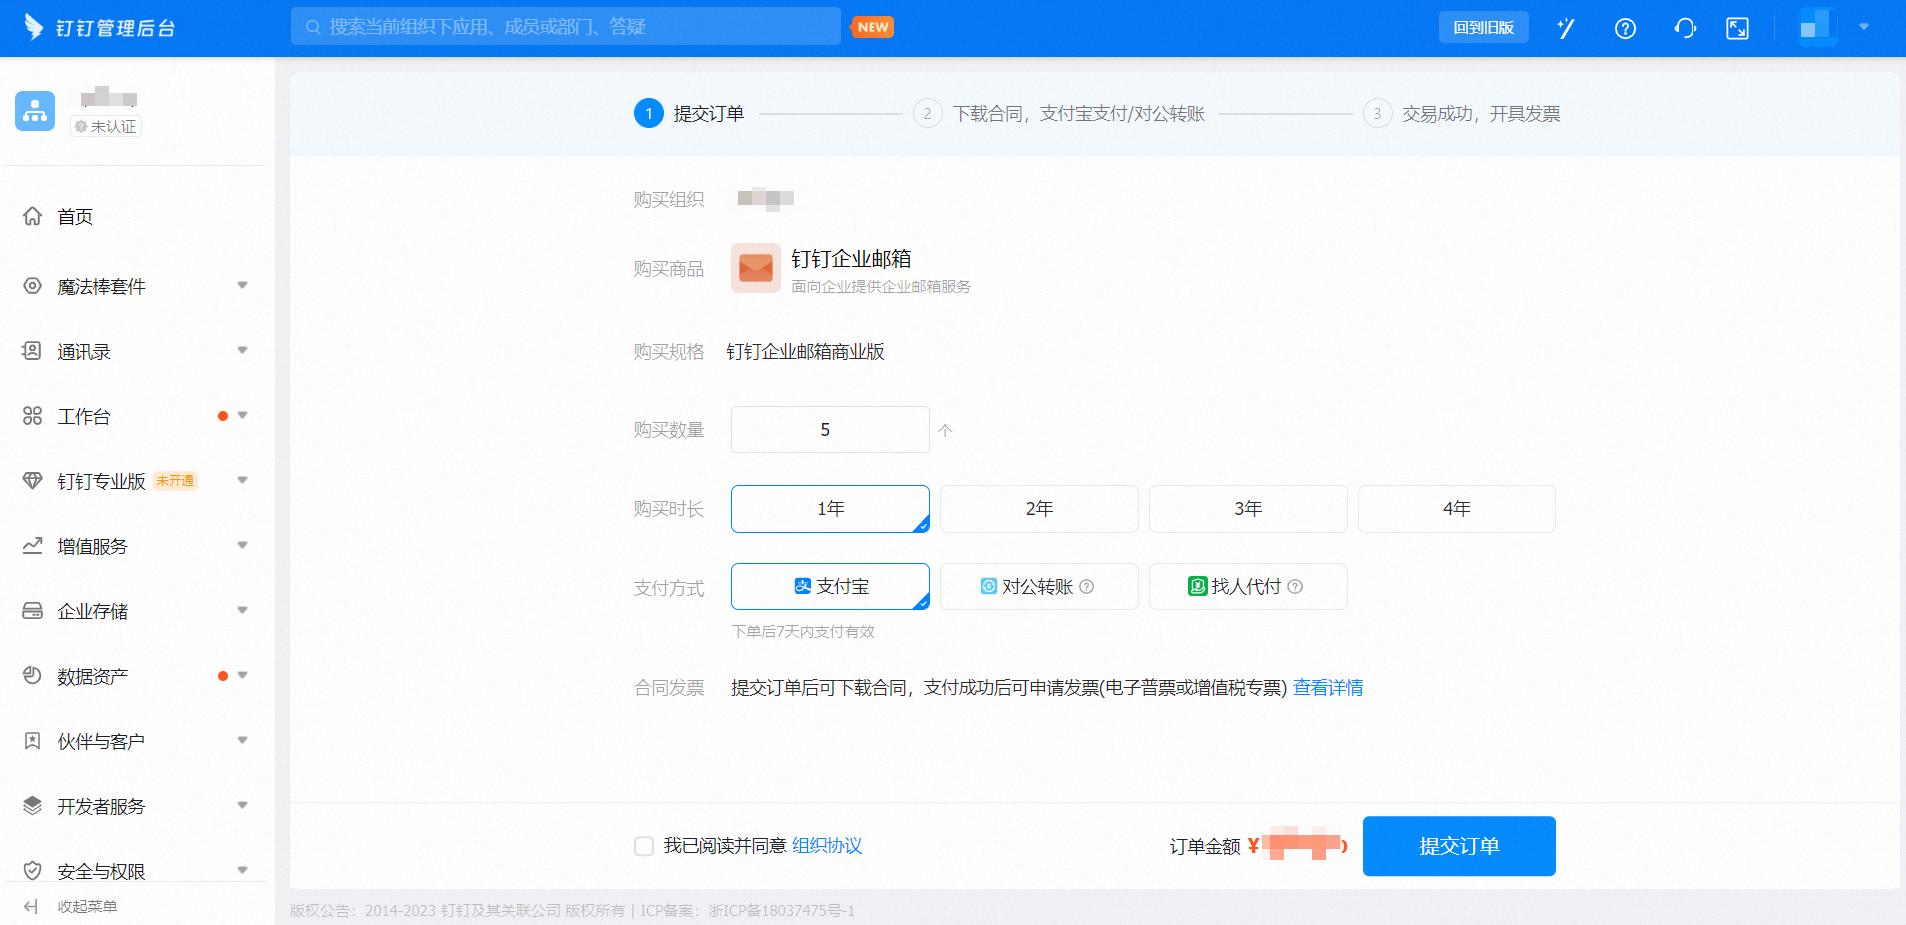Expand the 钉钉专业版 menu arrow

242,481
